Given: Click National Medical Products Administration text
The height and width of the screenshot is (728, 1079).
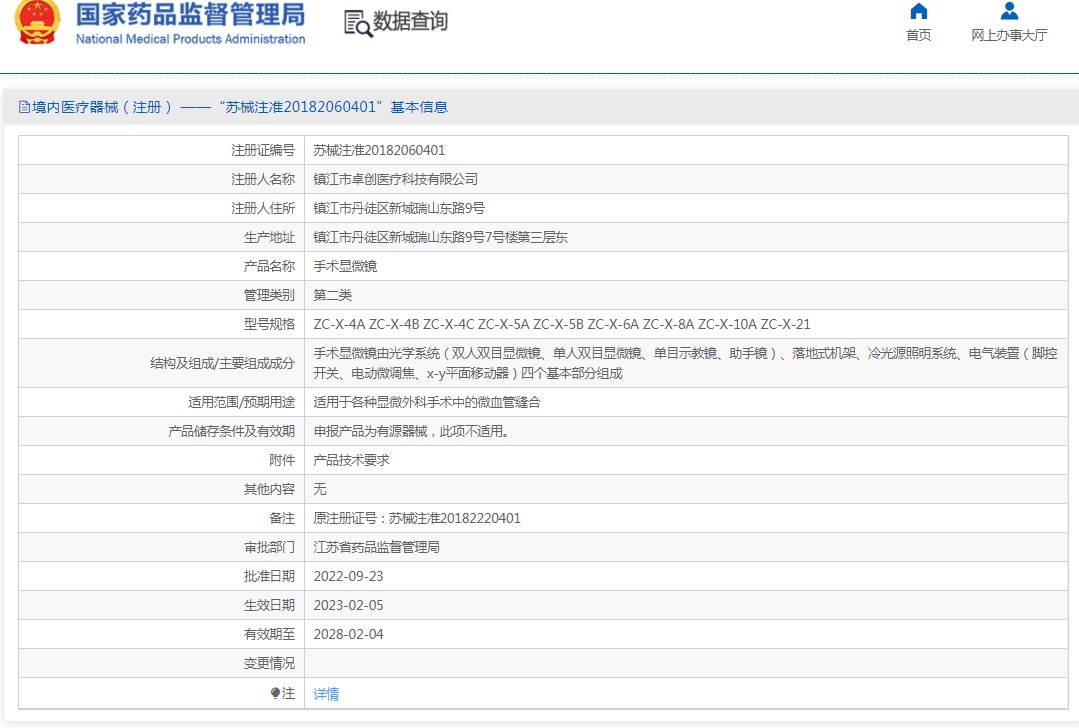Looking at the screenshot, I should (191, 39).
